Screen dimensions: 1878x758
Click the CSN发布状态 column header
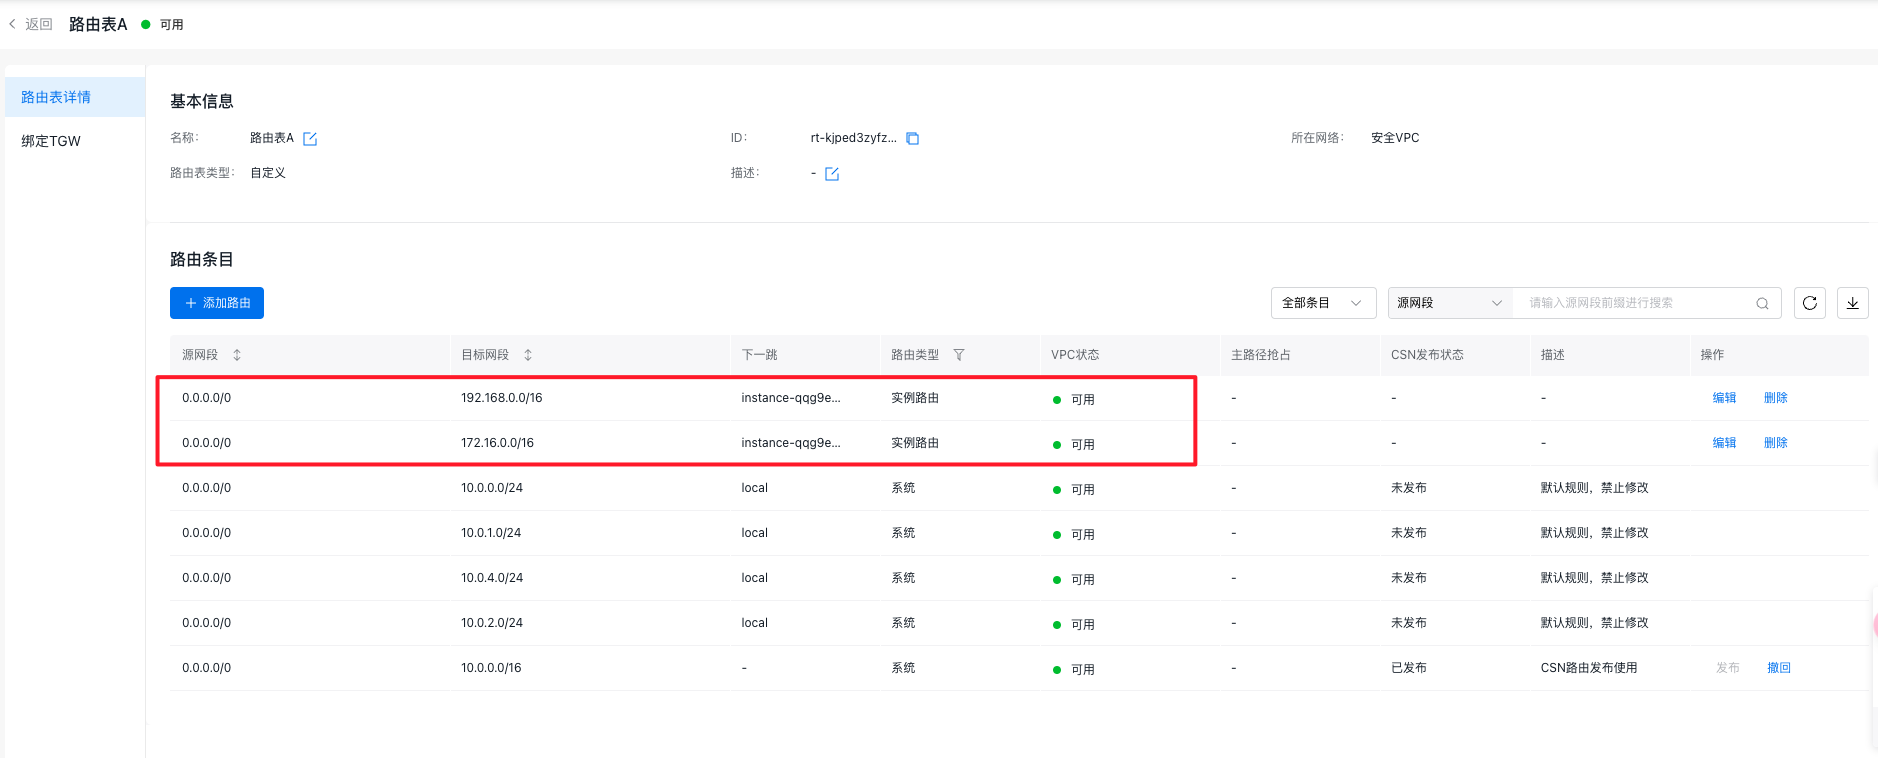click(x=1427, y=355)
